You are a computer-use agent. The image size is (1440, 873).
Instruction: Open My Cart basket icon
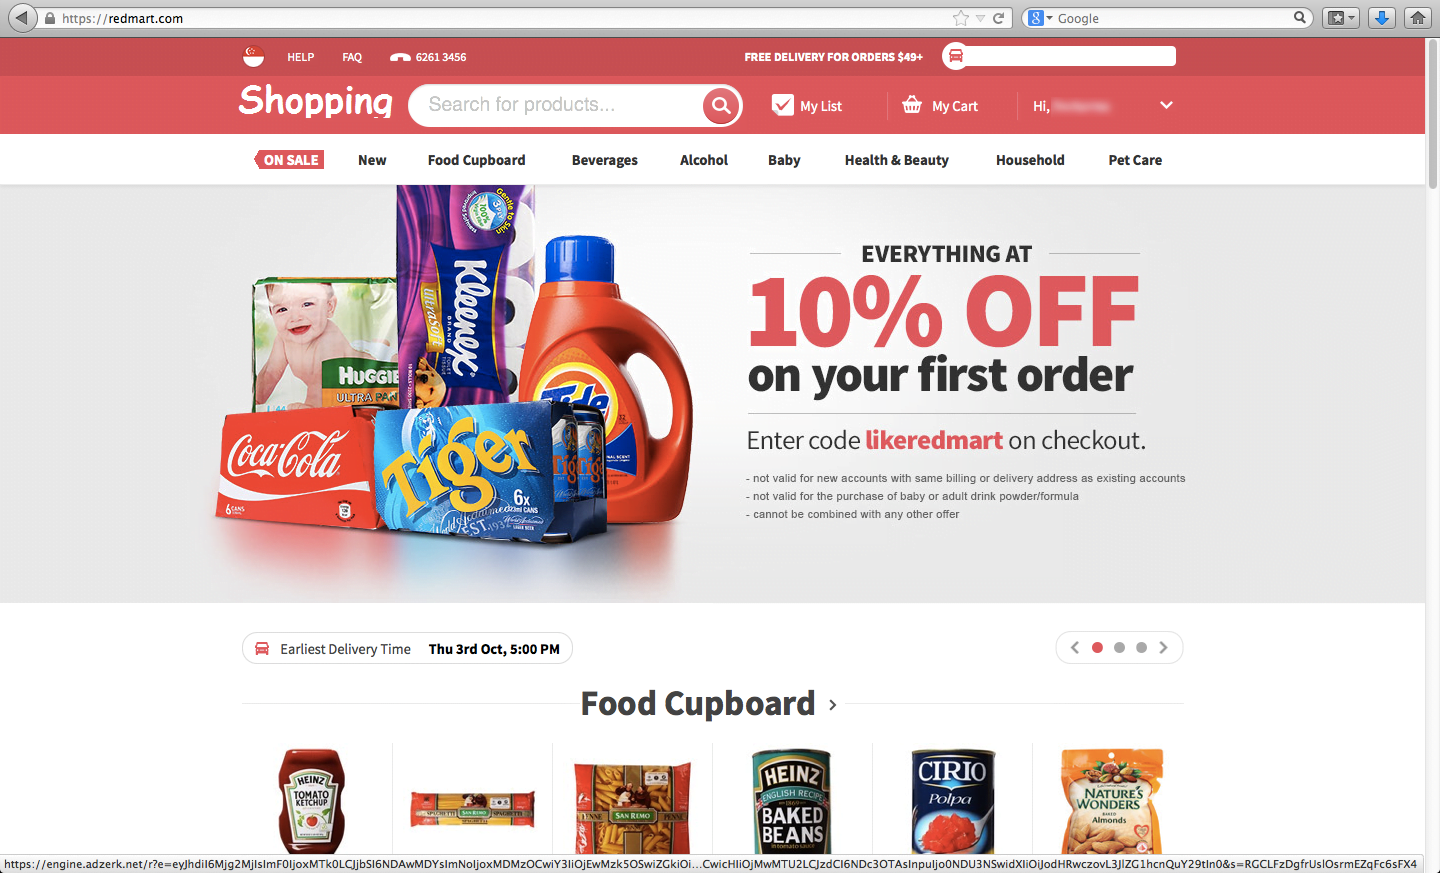[912, 104]
